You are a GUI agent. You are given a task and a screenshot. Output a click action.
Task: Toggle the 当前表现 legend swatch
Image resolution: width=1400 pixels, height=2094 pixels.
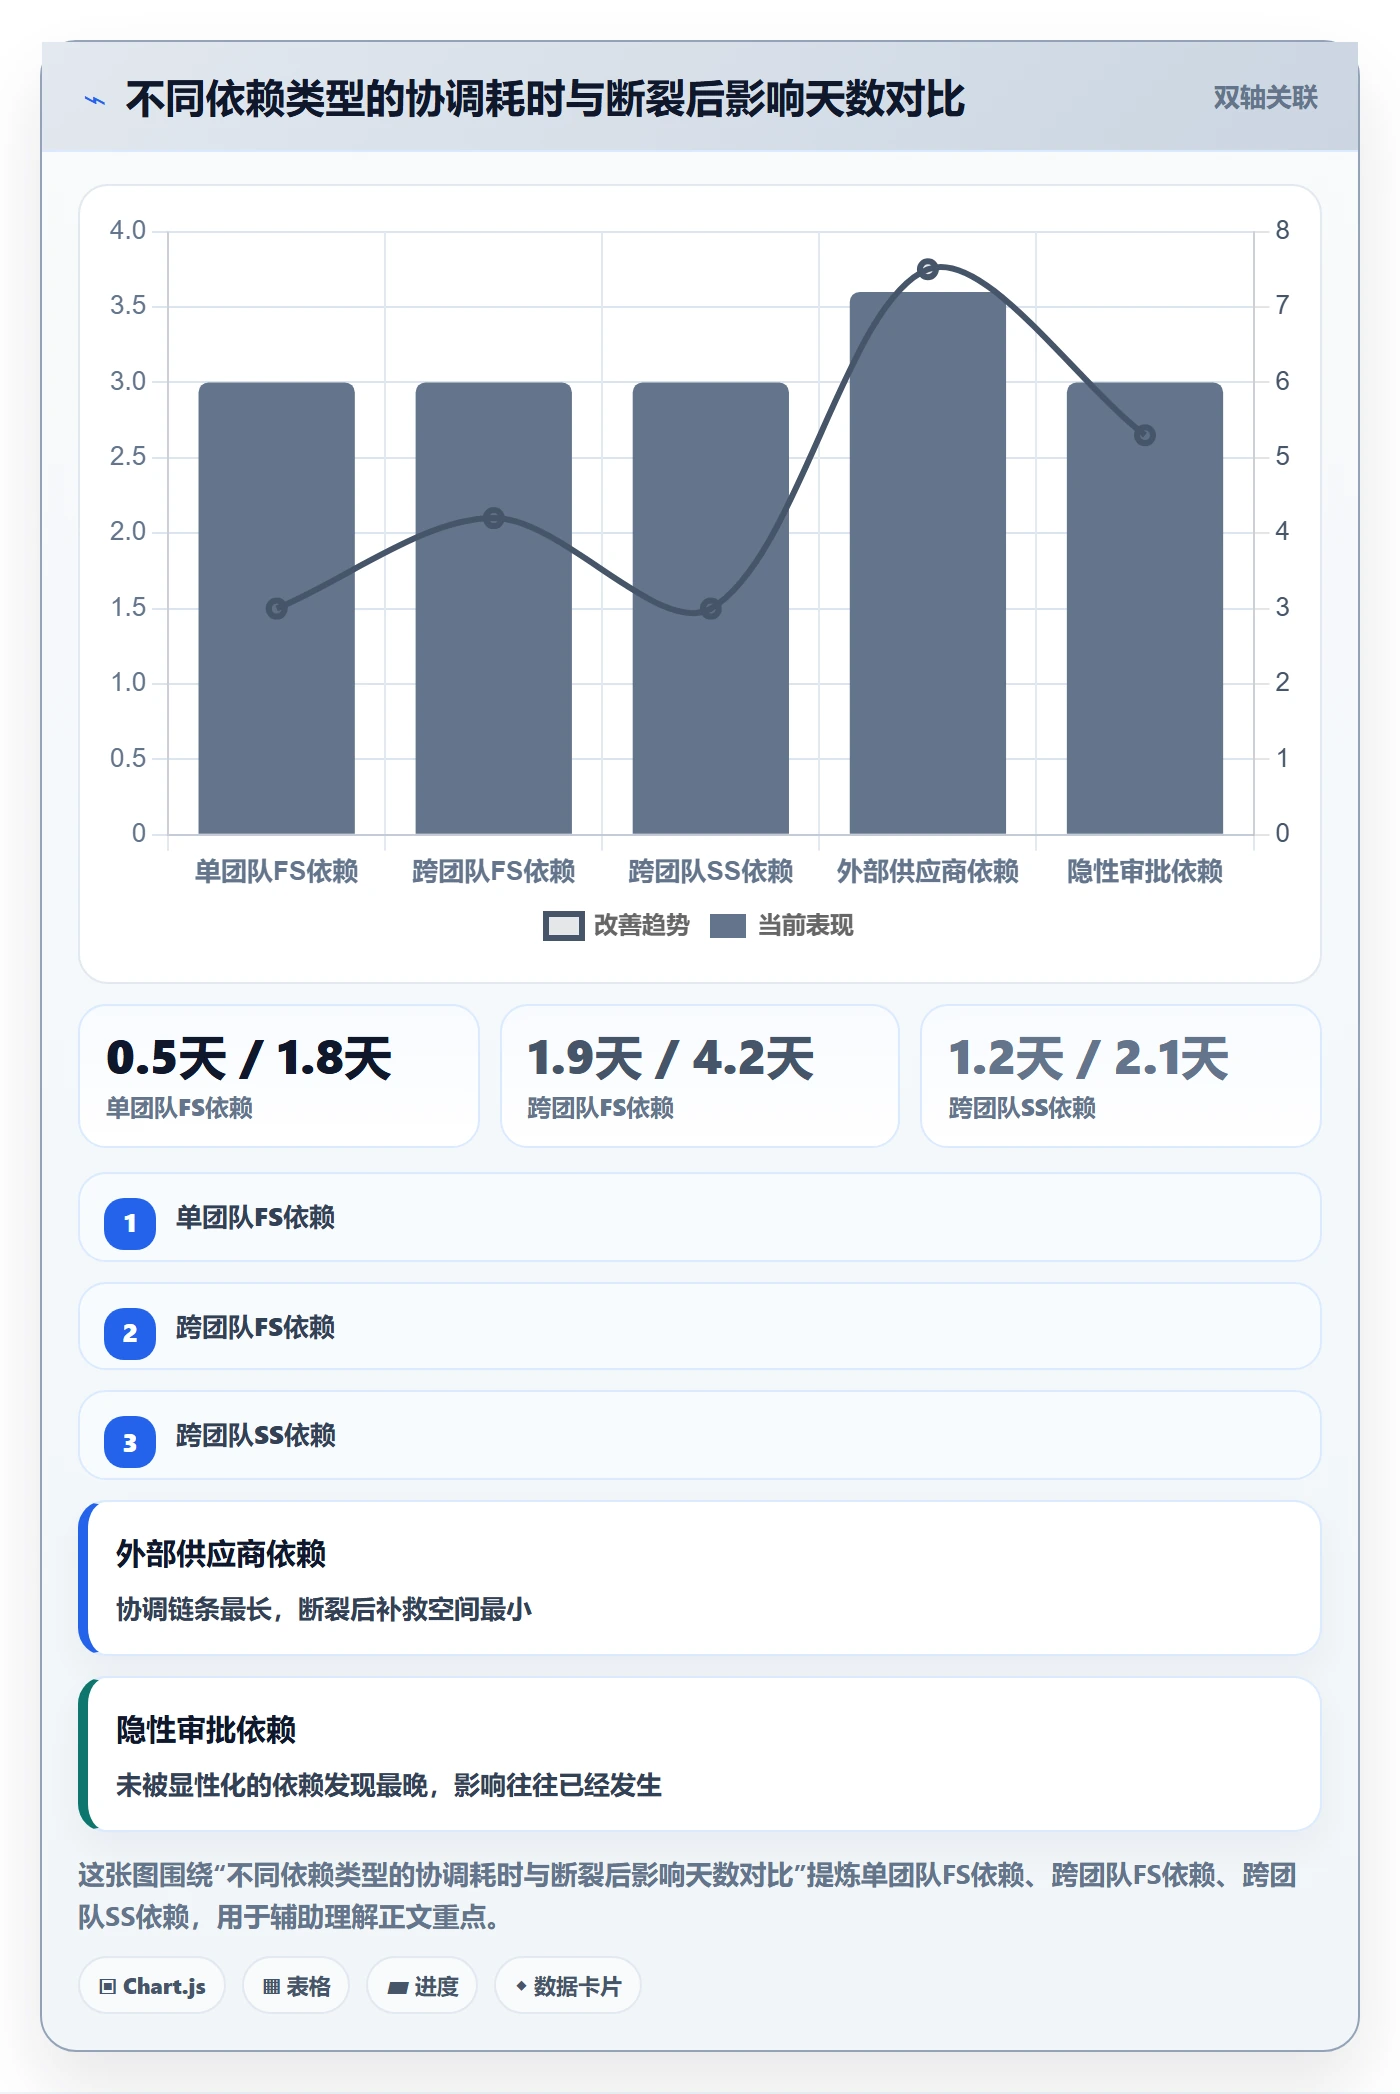(x=728, y=926)
